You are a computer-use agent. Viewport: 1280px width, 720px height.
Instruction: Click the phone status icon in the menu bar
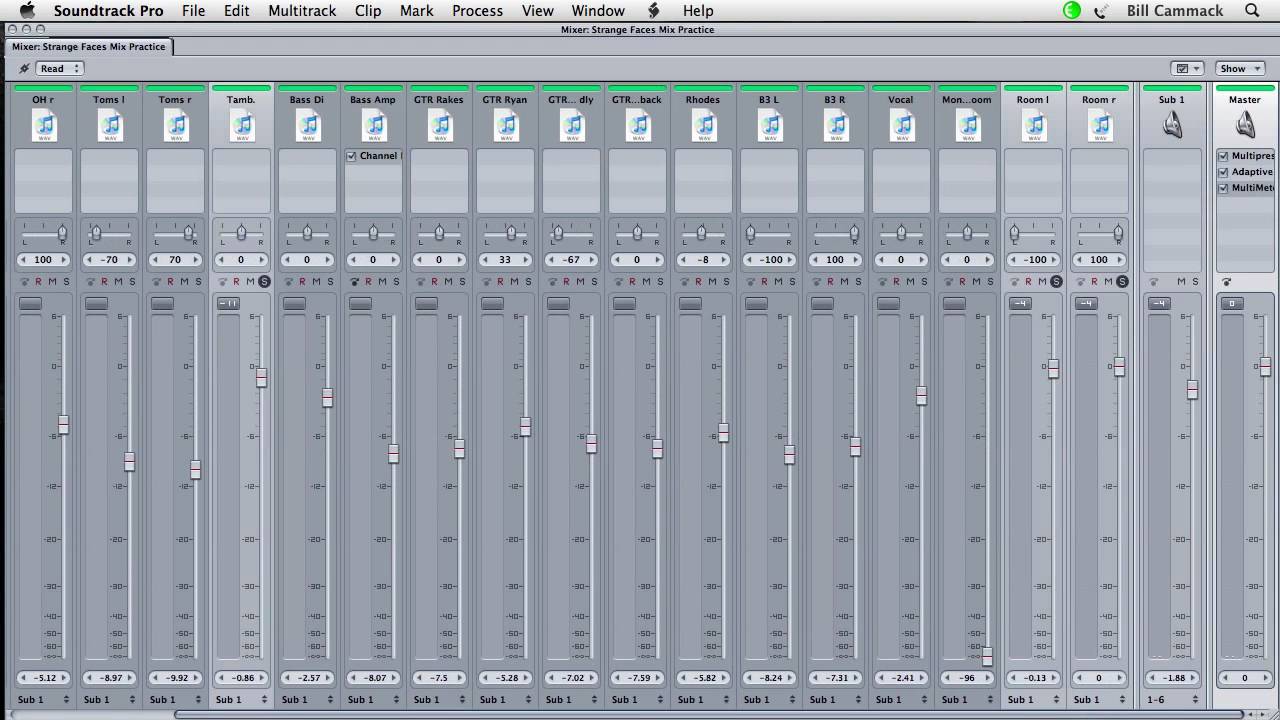(1101, 11)
